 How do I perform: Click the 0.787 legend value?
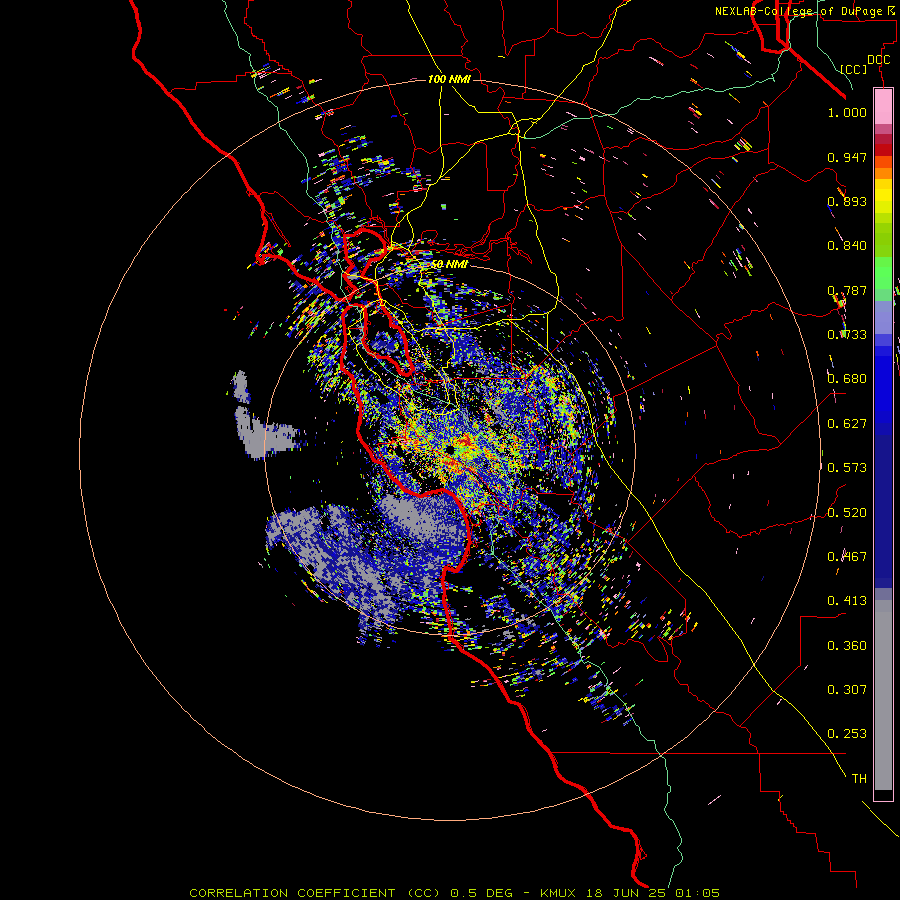tap(847, 290)
